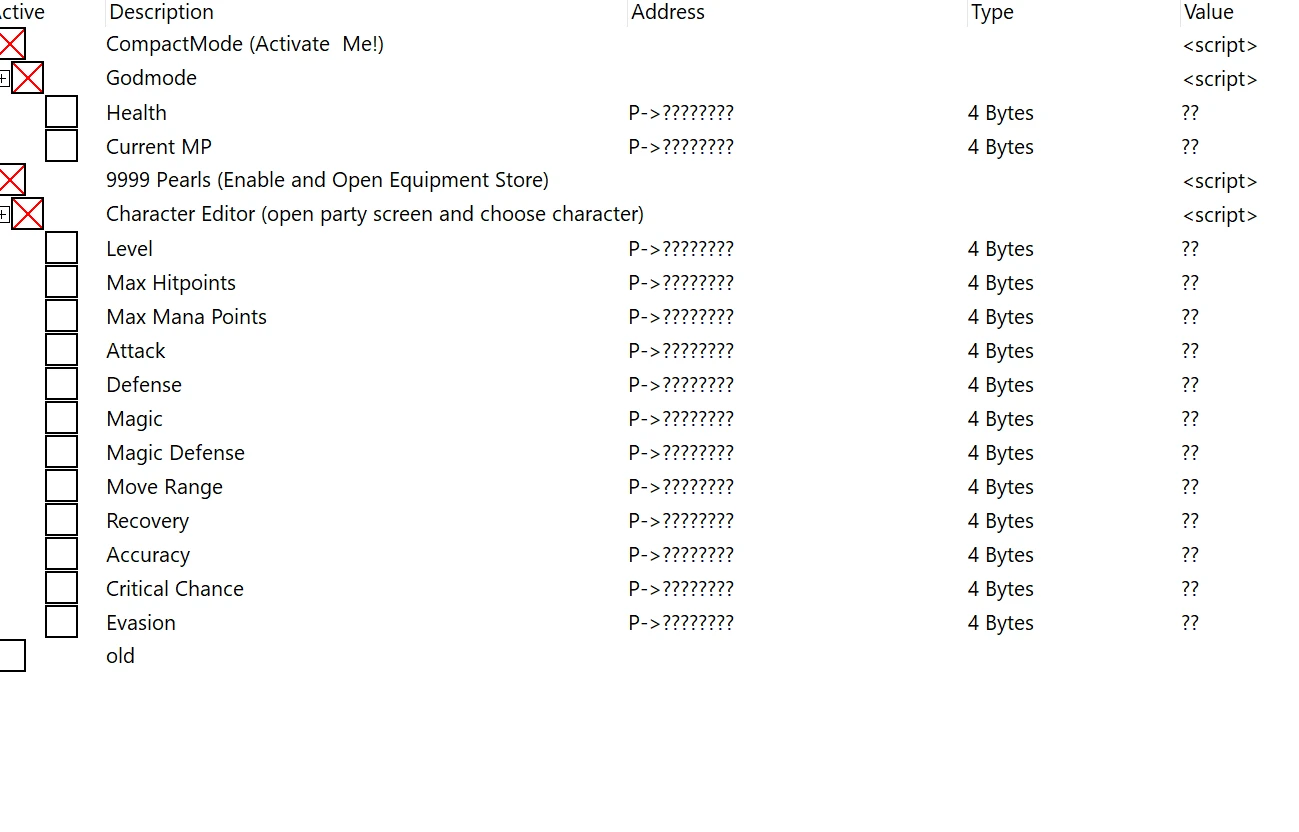The image size is (1299, 832).
Task: Click the Evasion address pointer cell
Action: tap(681, 622)
